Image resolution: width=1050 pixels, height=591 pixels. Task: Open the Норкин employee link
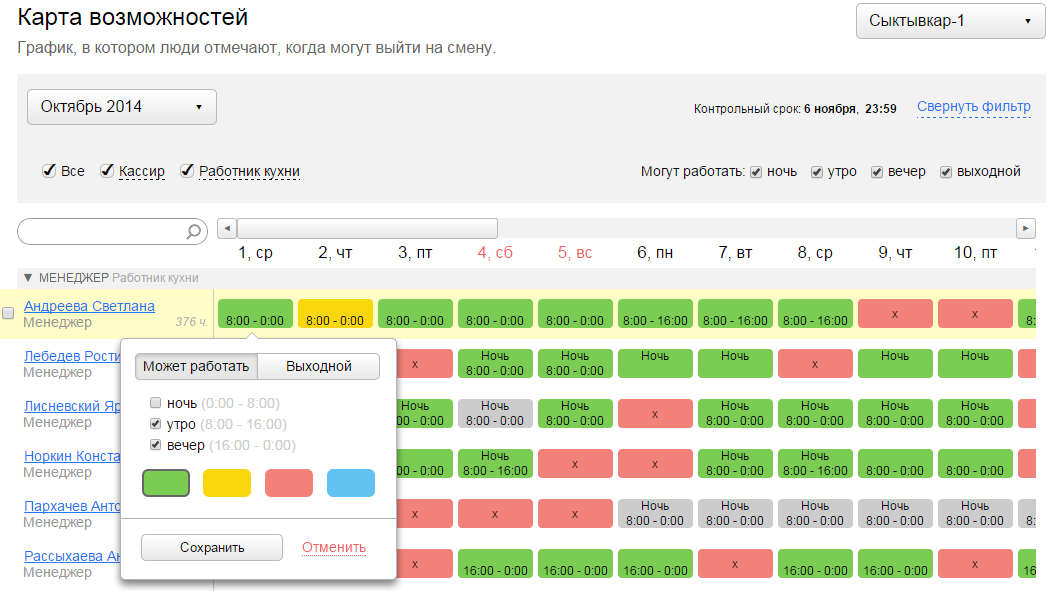click(72, 456)
